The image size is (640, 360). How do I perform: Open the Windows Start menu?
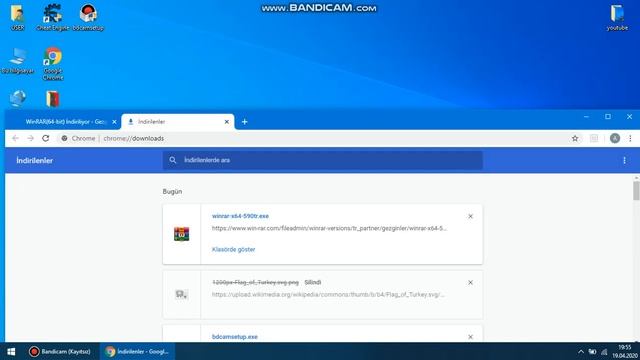coord(11,351)
